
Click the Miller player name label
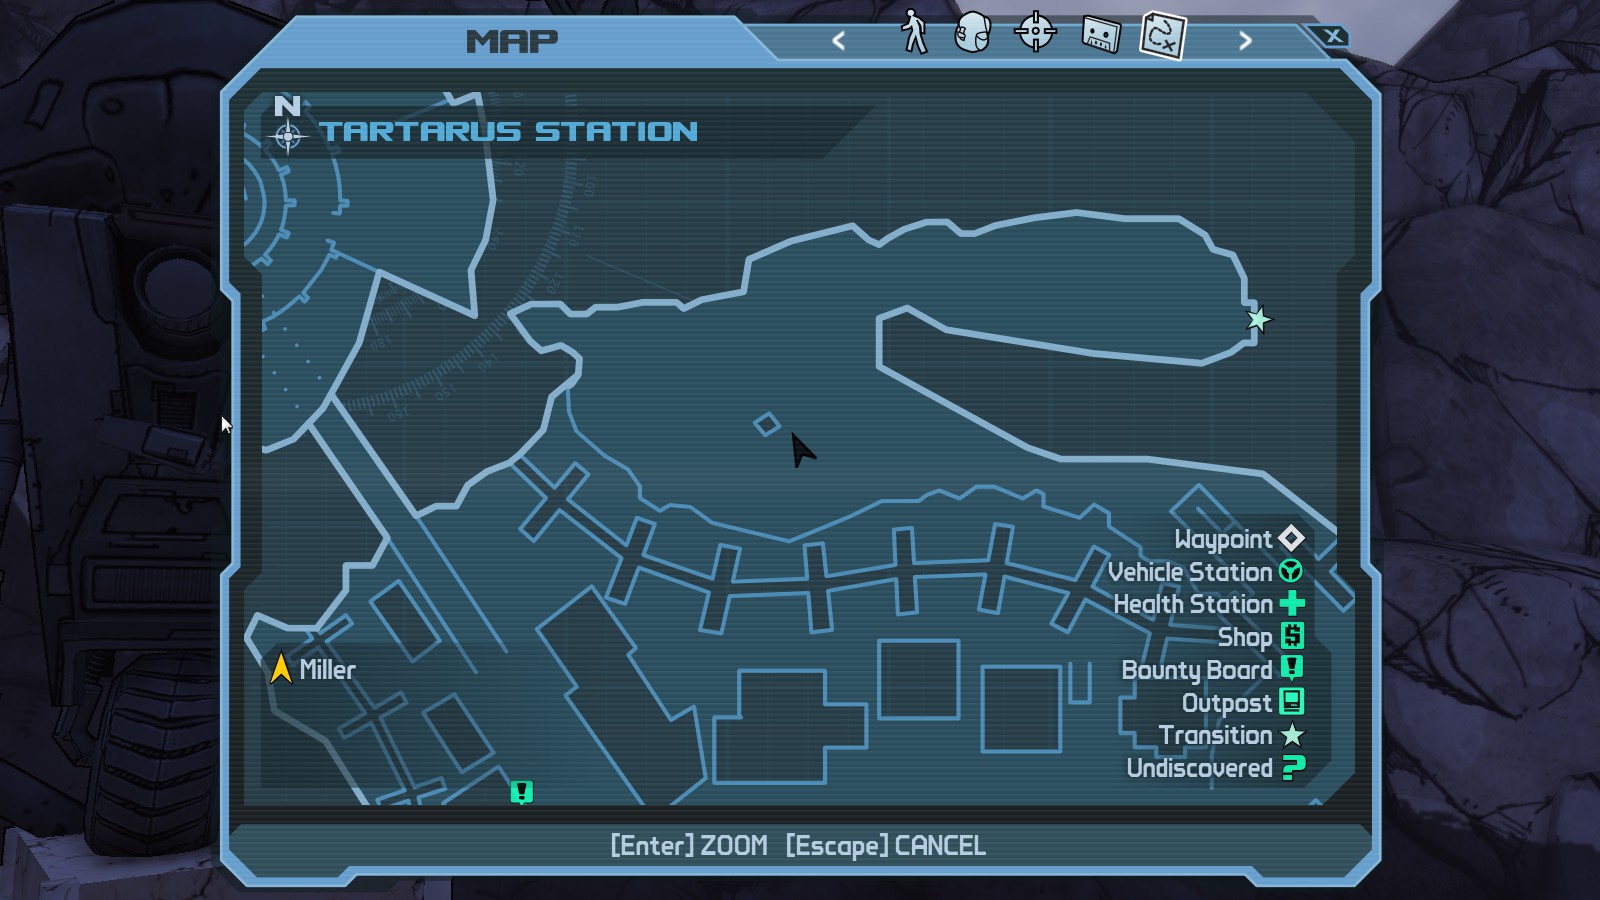[x=328, y=670]
